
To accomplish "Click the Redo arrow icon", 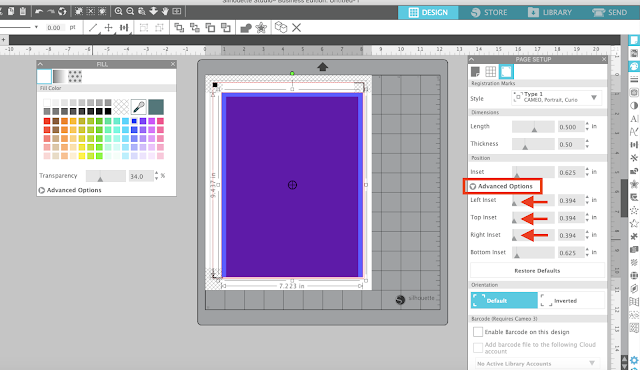I will (x=51, y=11).
